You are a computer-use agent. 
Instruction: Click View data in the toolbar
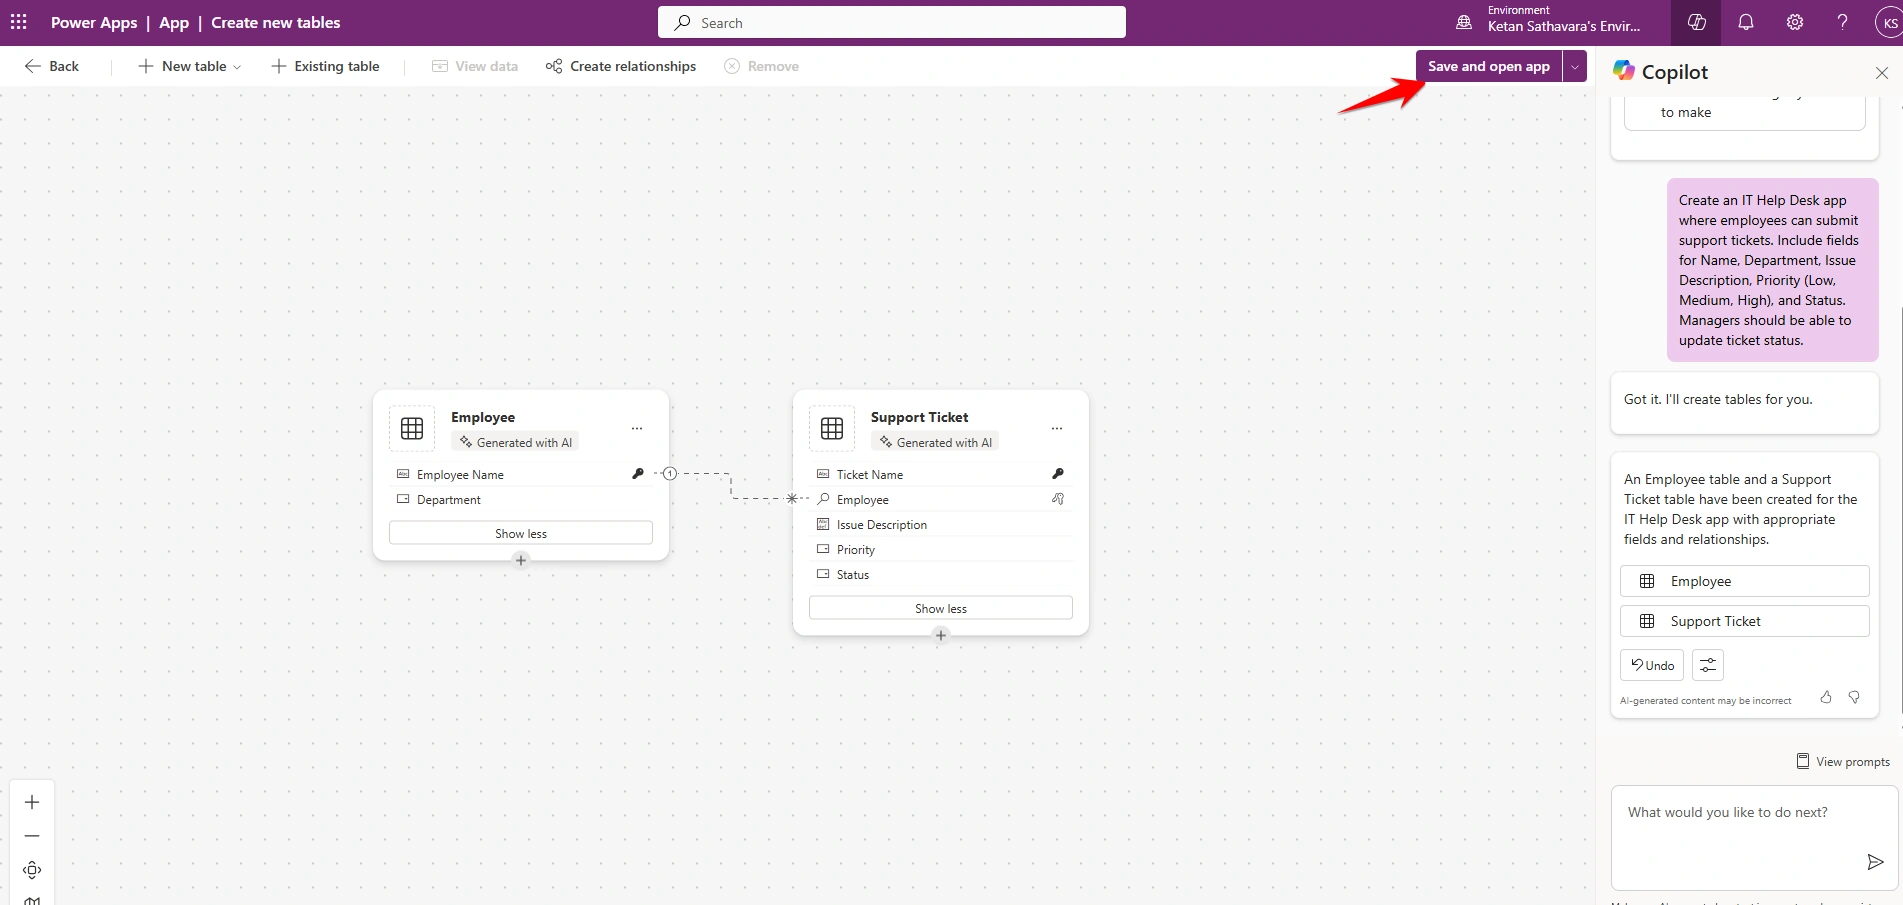pyautogui.click(x=475, y=66)
